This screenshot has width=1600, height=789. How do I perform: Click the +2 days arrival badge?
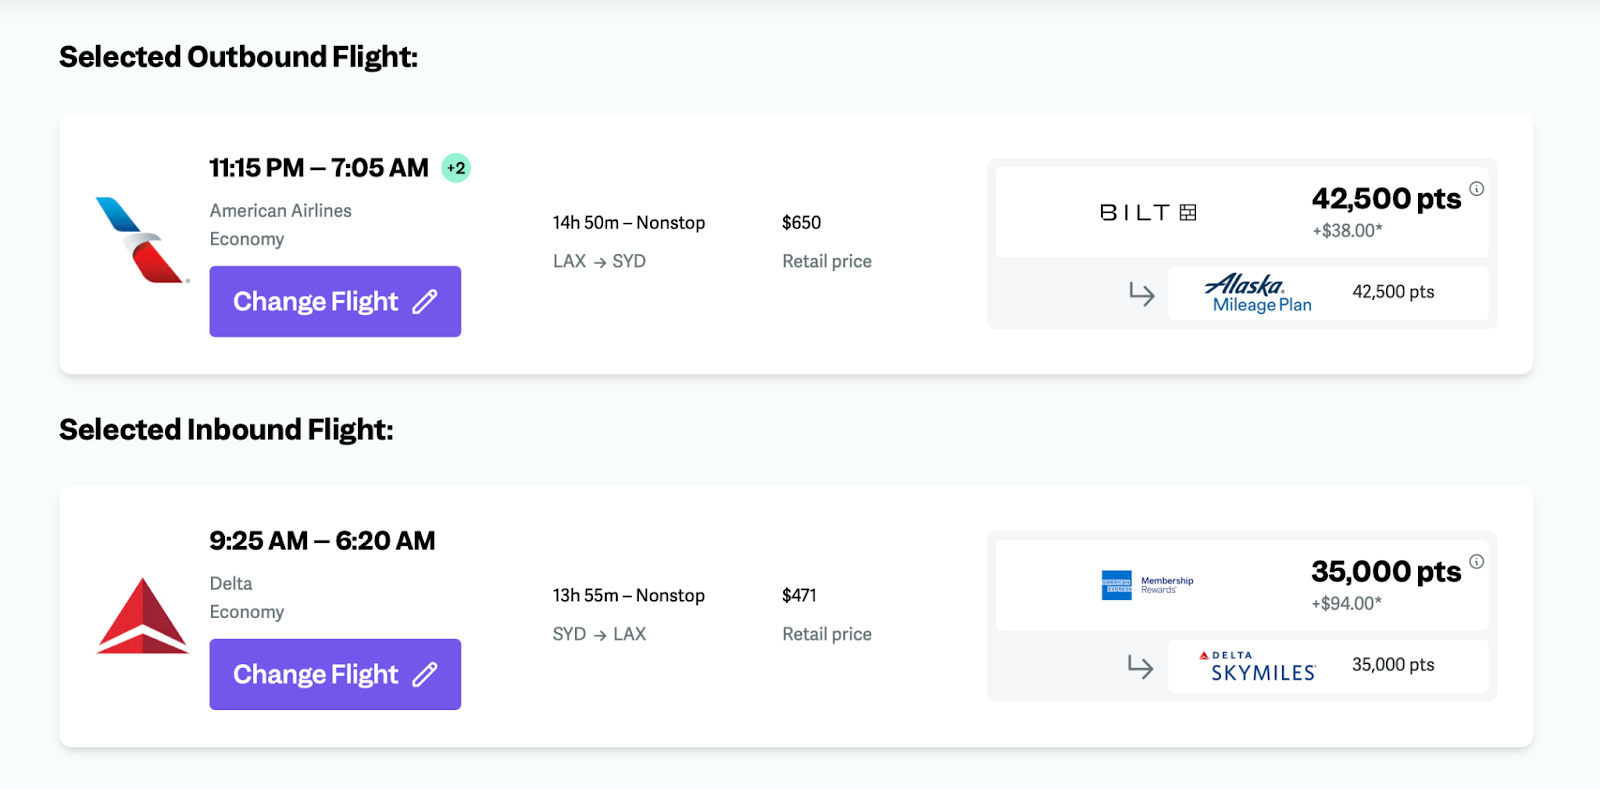click(x=456, y=168)
